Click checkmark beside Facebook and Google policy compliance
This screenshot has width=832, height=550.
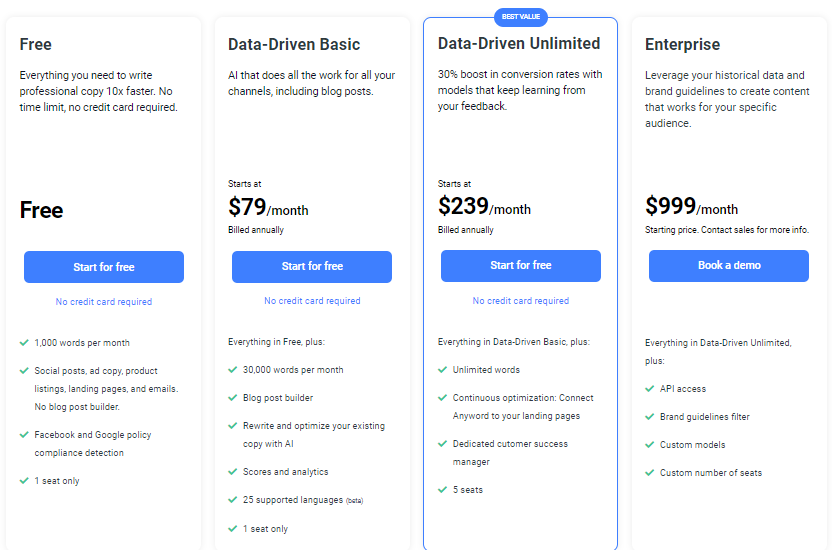click(24, 435)
